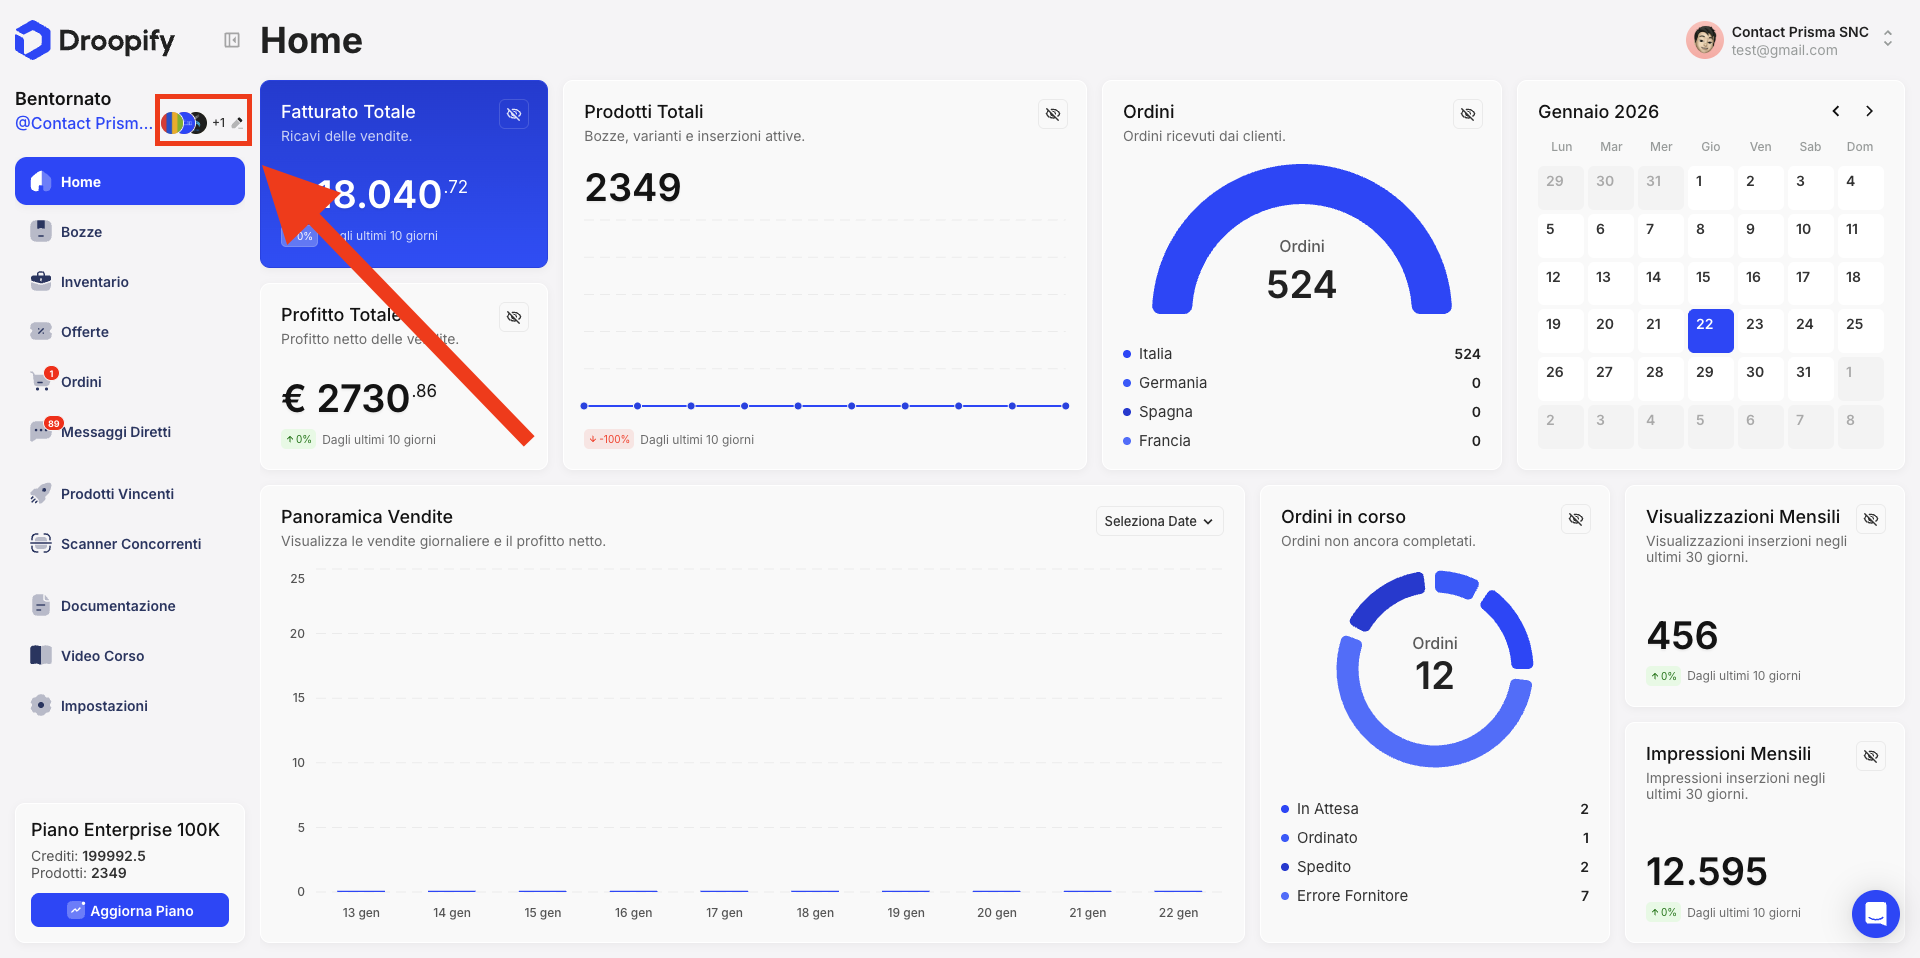Collapse the sidebar panel icon
Viewport: 1920px width, 958px height.
(x=232, y=40)
